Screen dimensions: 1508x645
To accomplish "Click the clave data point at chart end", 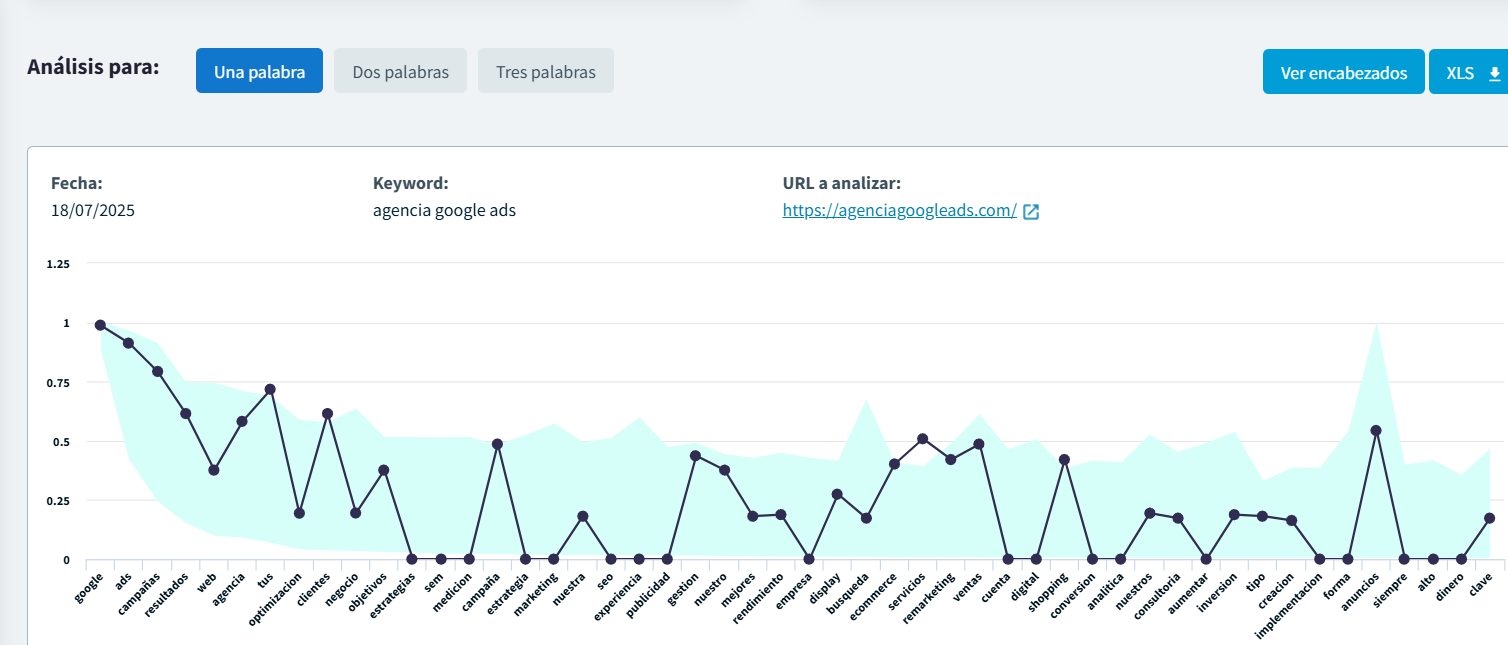I will point(1489,518).
